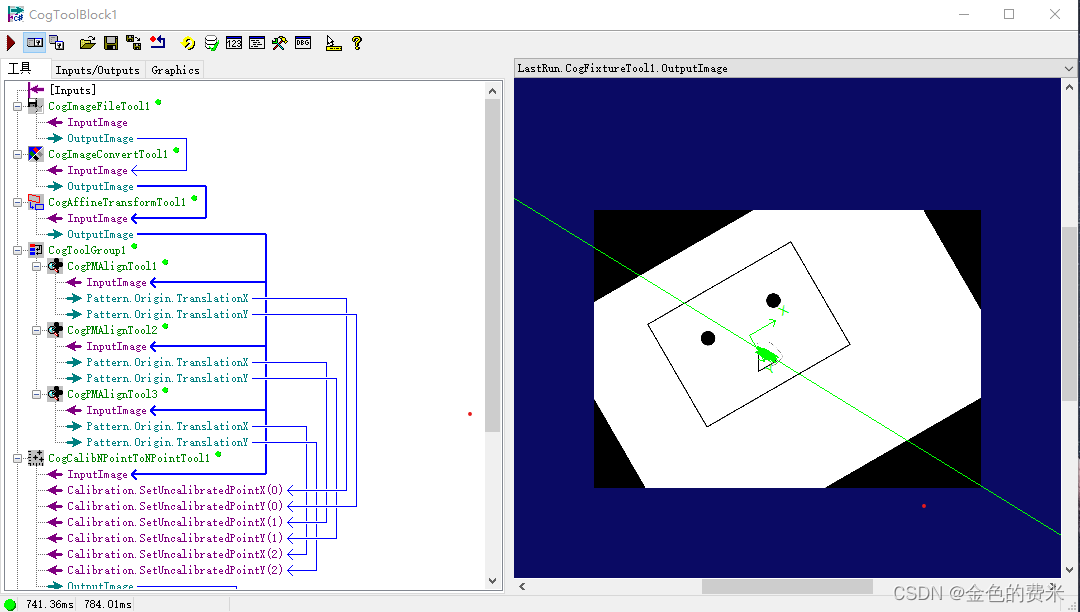Collapse the CogPMAlignTool1 node
The image size is (1080, 612).
[37, 266]
